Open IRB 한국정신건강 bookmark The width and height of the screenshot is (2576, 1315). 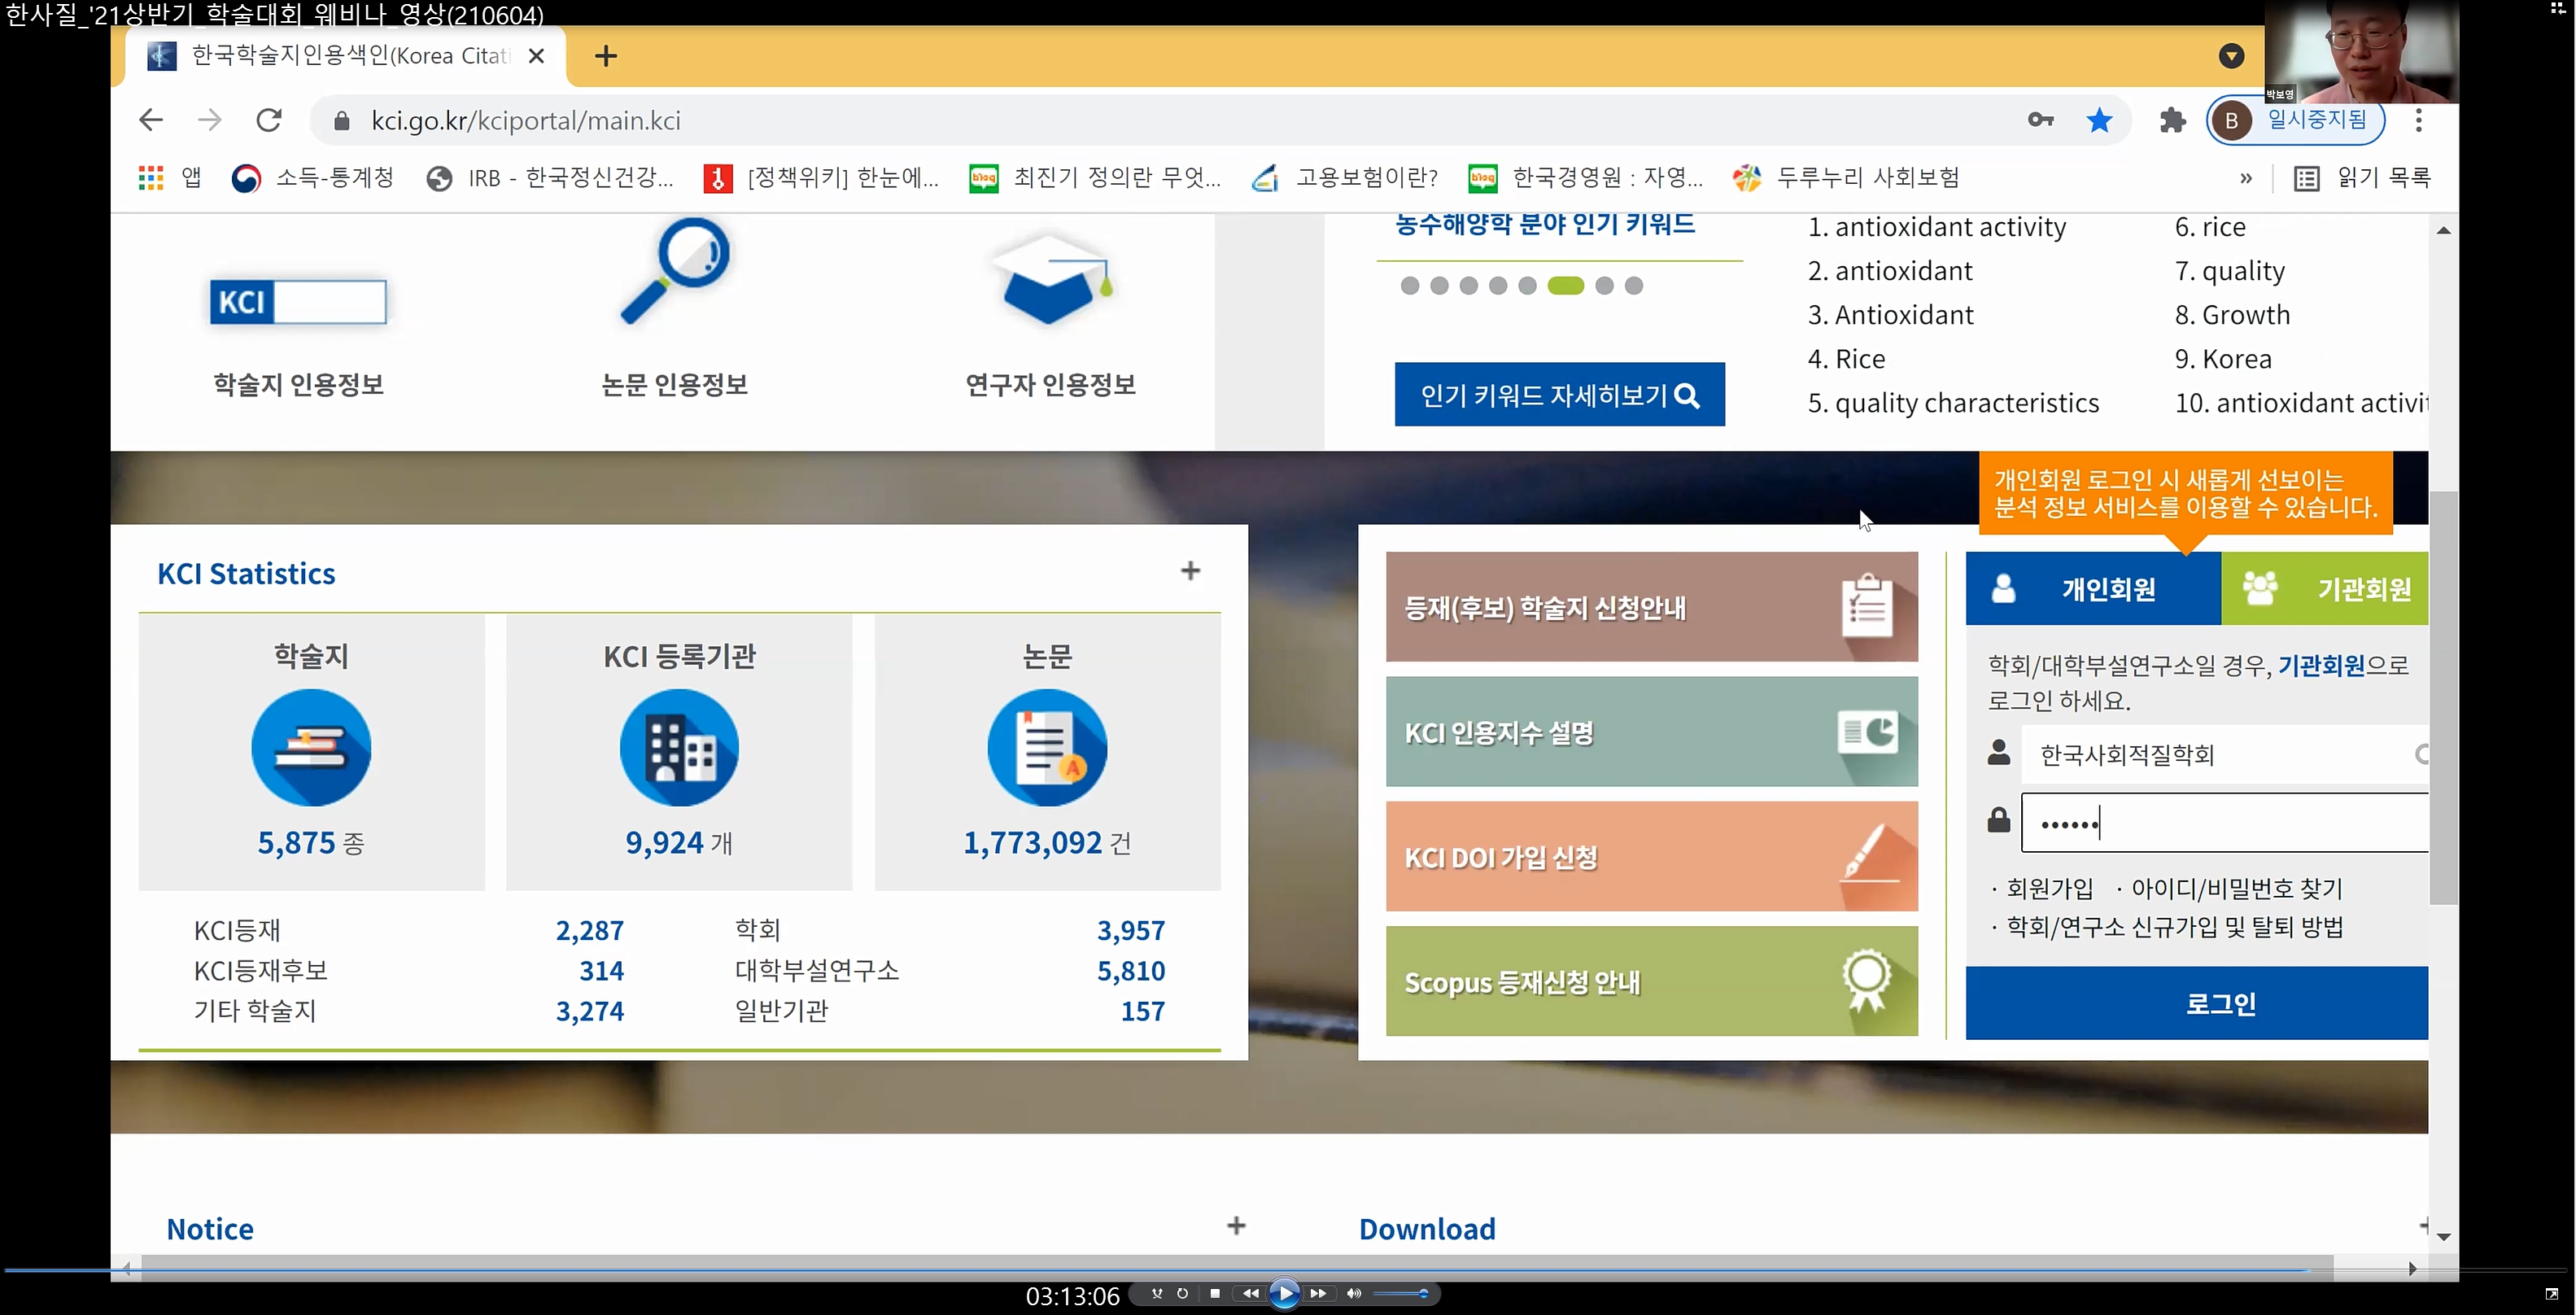550,178
